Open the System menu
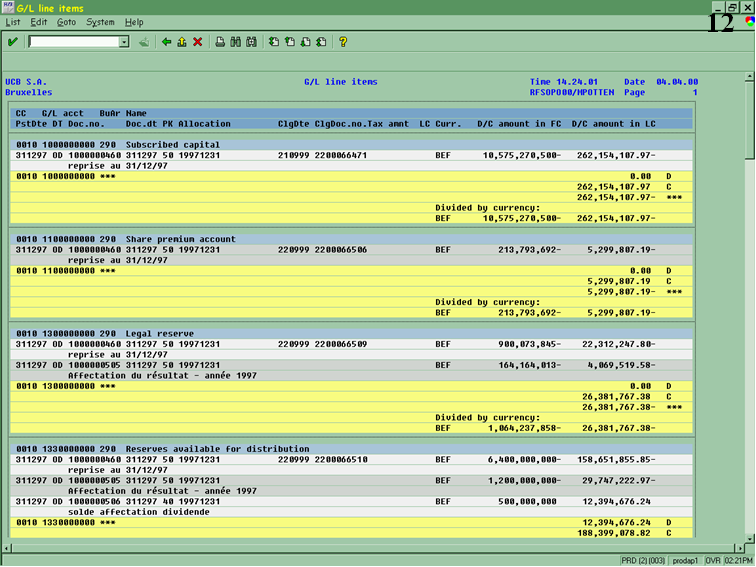Image resolution: width=756 pixels, height=567 pixels. click(x=100, y=22)
